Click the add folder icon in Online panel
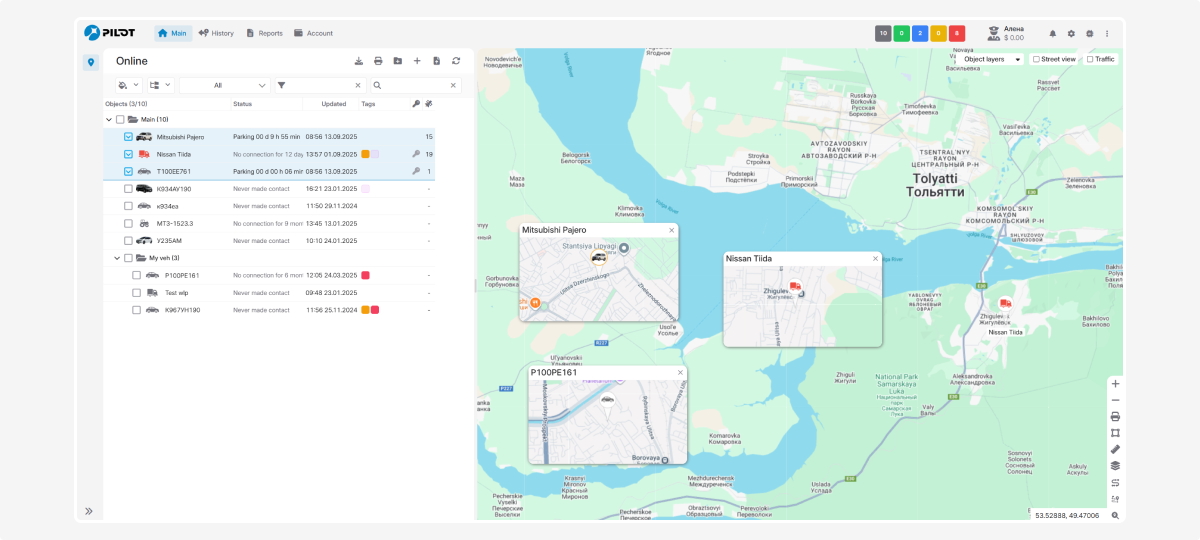The image size is (1200, 540). coord(398,61)
